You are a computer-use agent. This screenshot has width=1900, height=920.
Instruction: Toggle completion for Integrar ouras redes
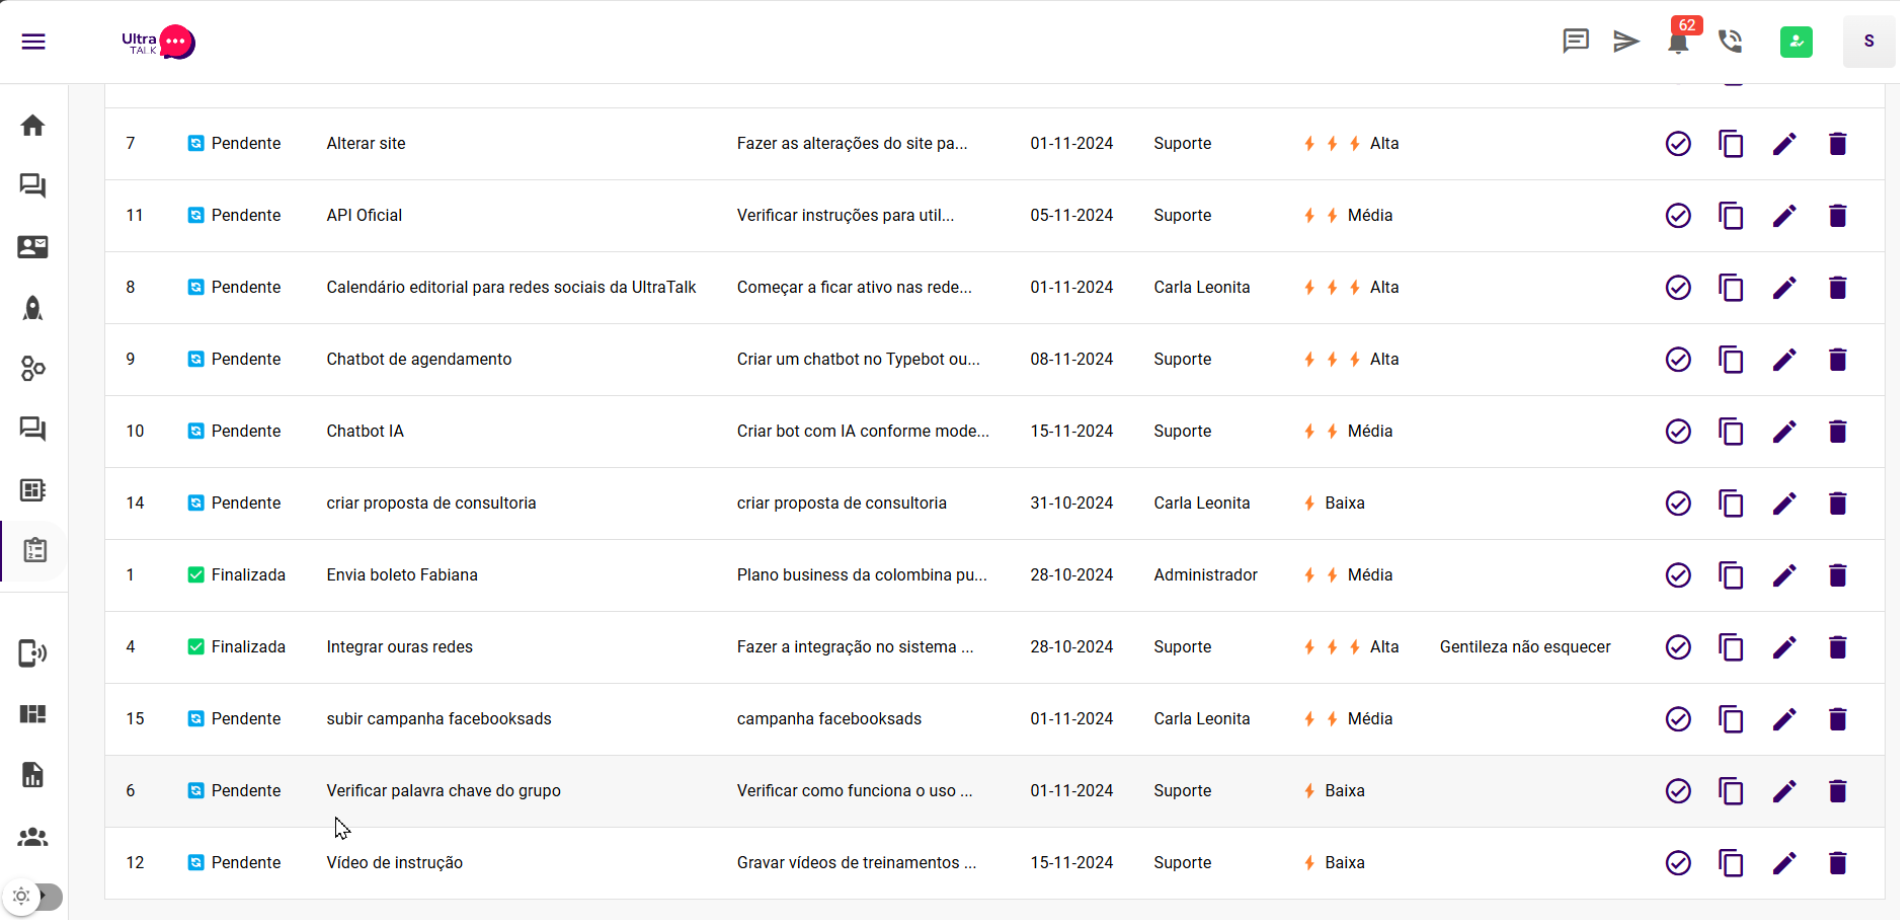1678,648
